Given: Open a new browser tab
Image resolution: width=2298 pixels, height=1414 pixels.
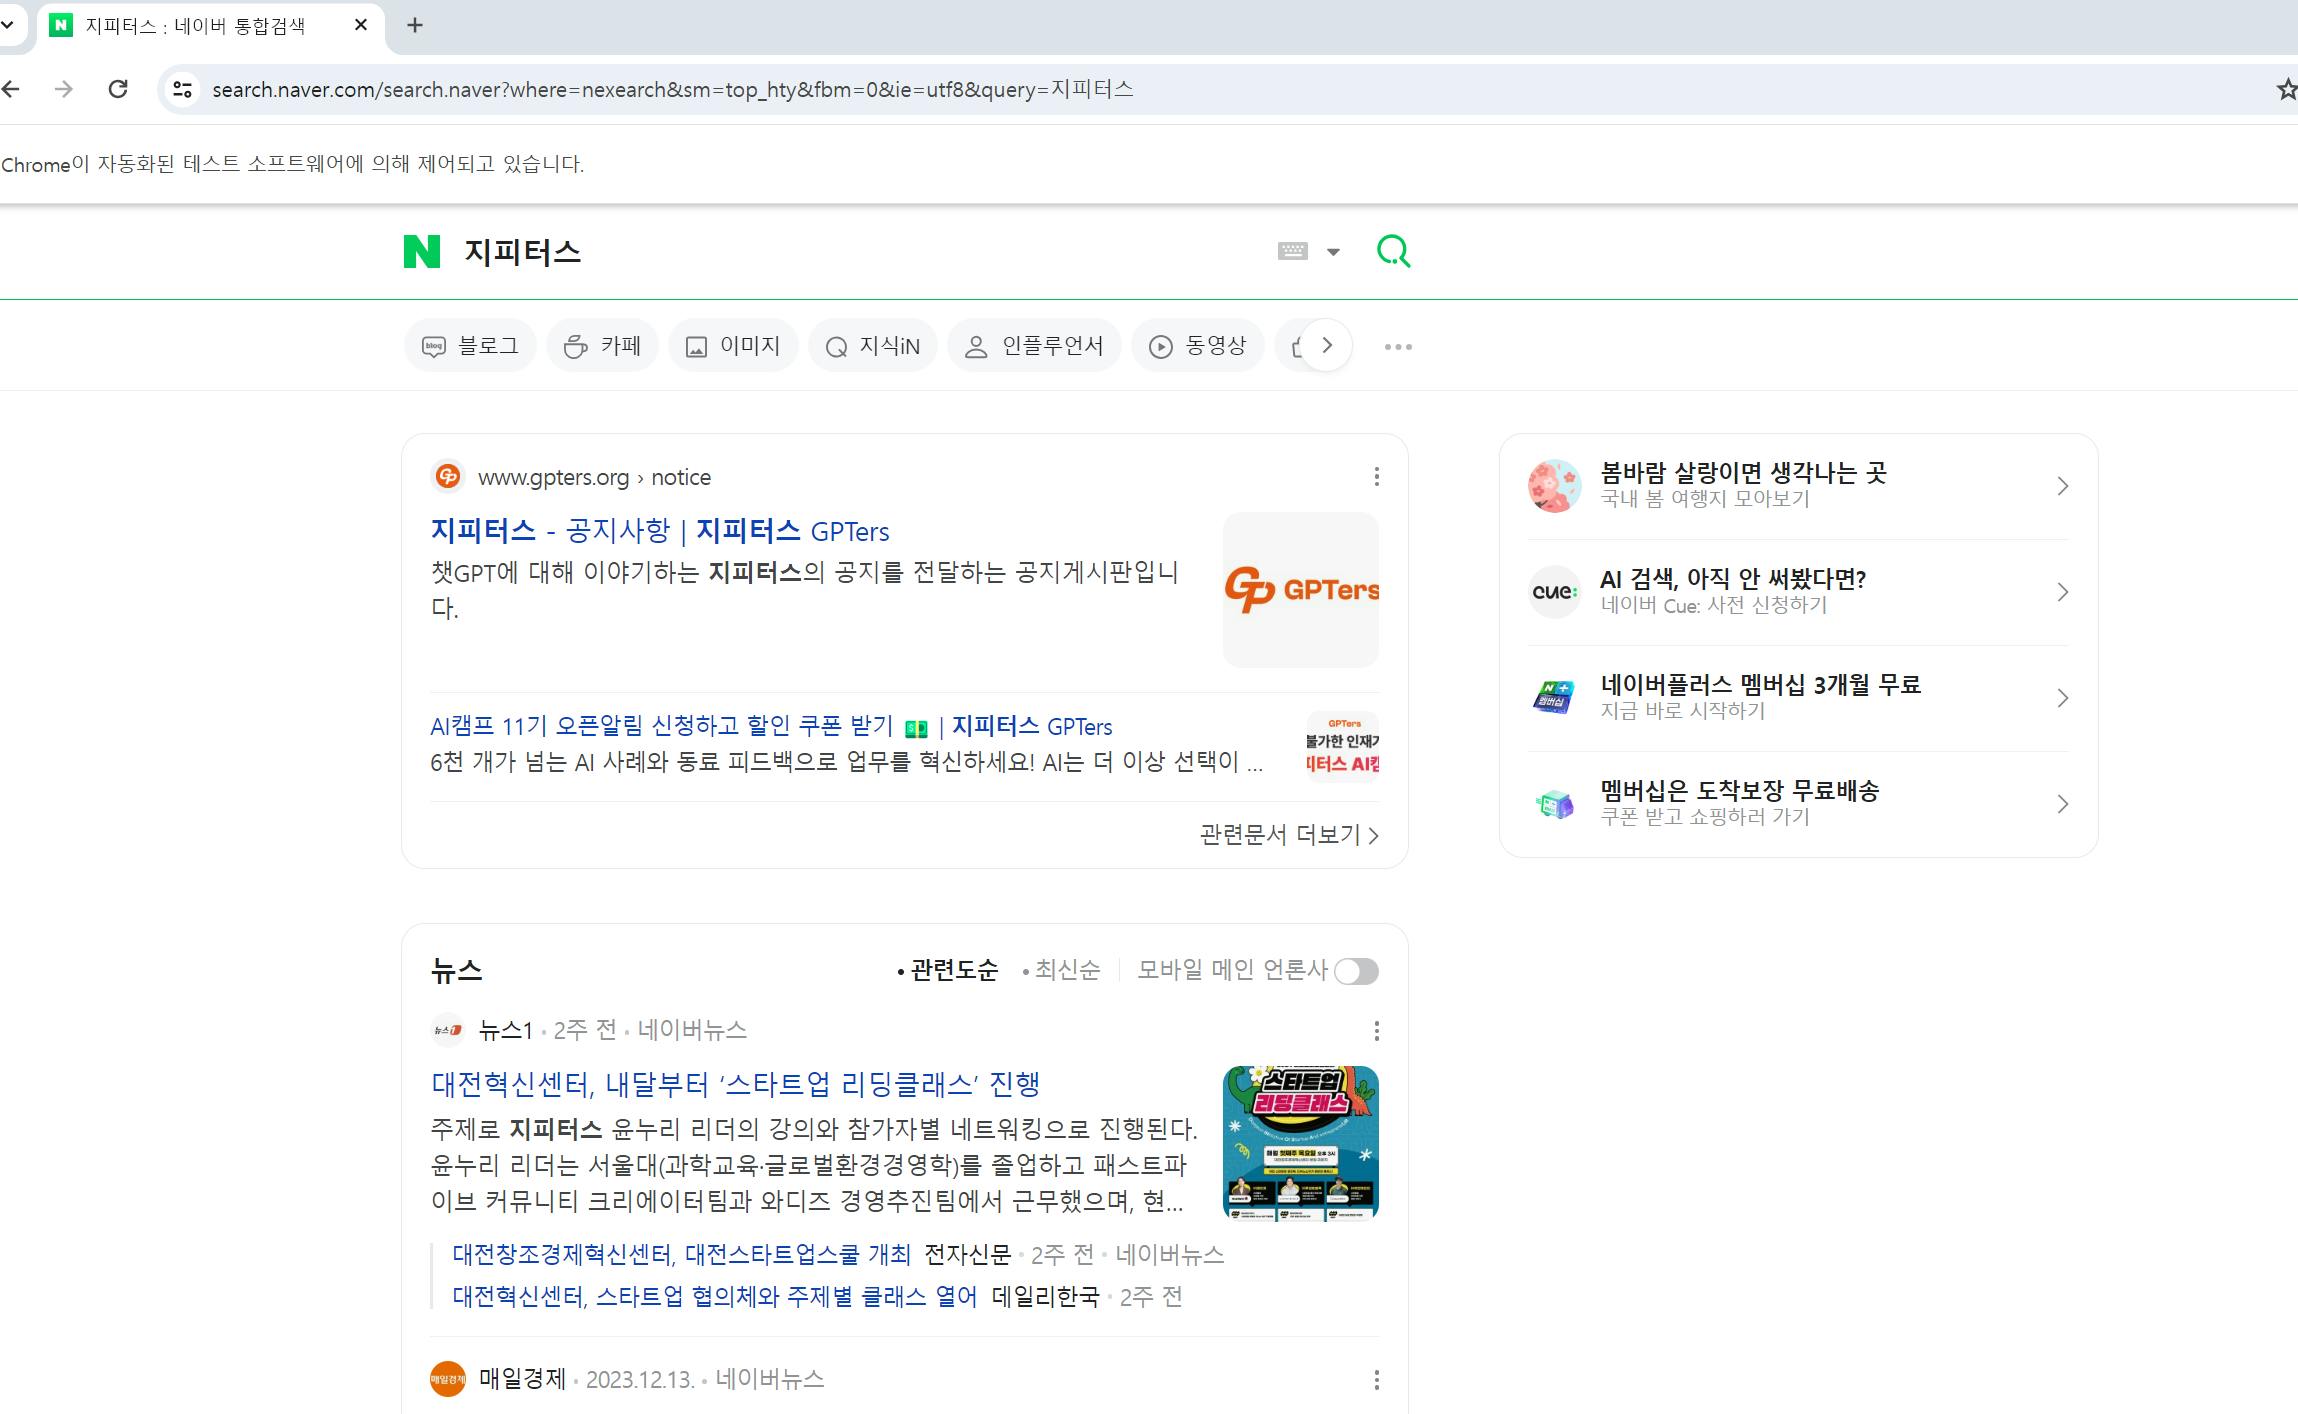Looking at the screenshot, I should pos(415,26).
